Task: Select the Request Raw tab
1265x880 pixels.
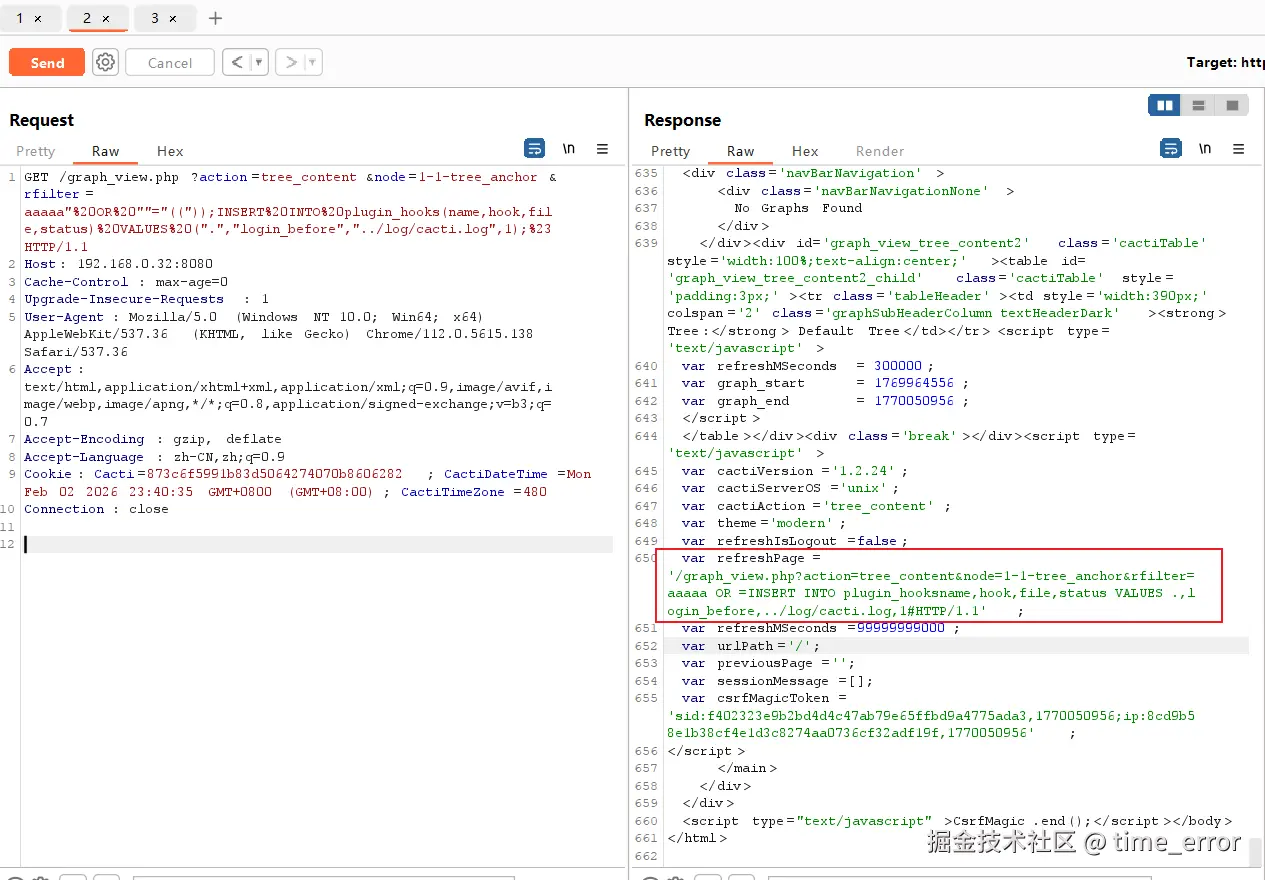Action: pos(106,151)
